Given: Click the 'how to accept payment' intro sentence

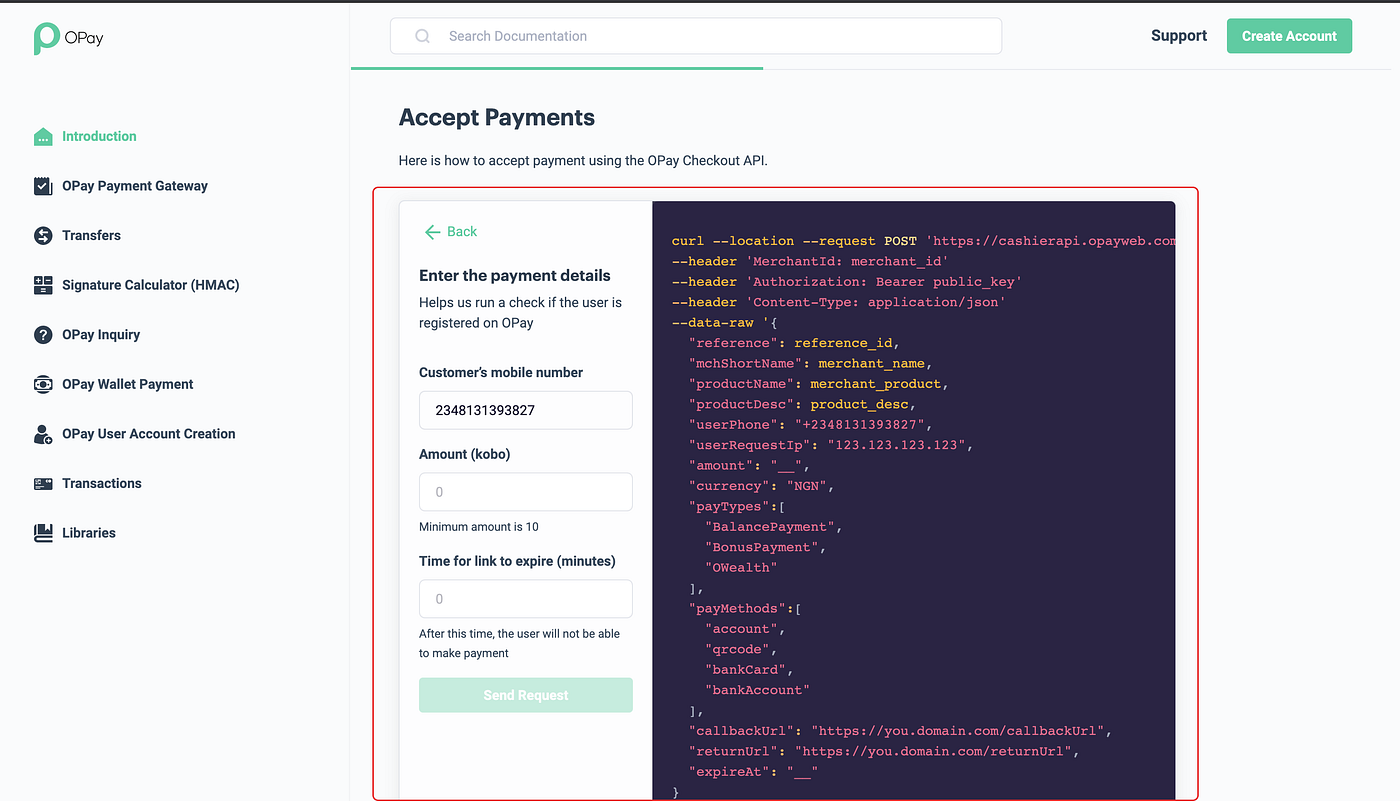Looking at the screenshot, I should pos(583,160).
